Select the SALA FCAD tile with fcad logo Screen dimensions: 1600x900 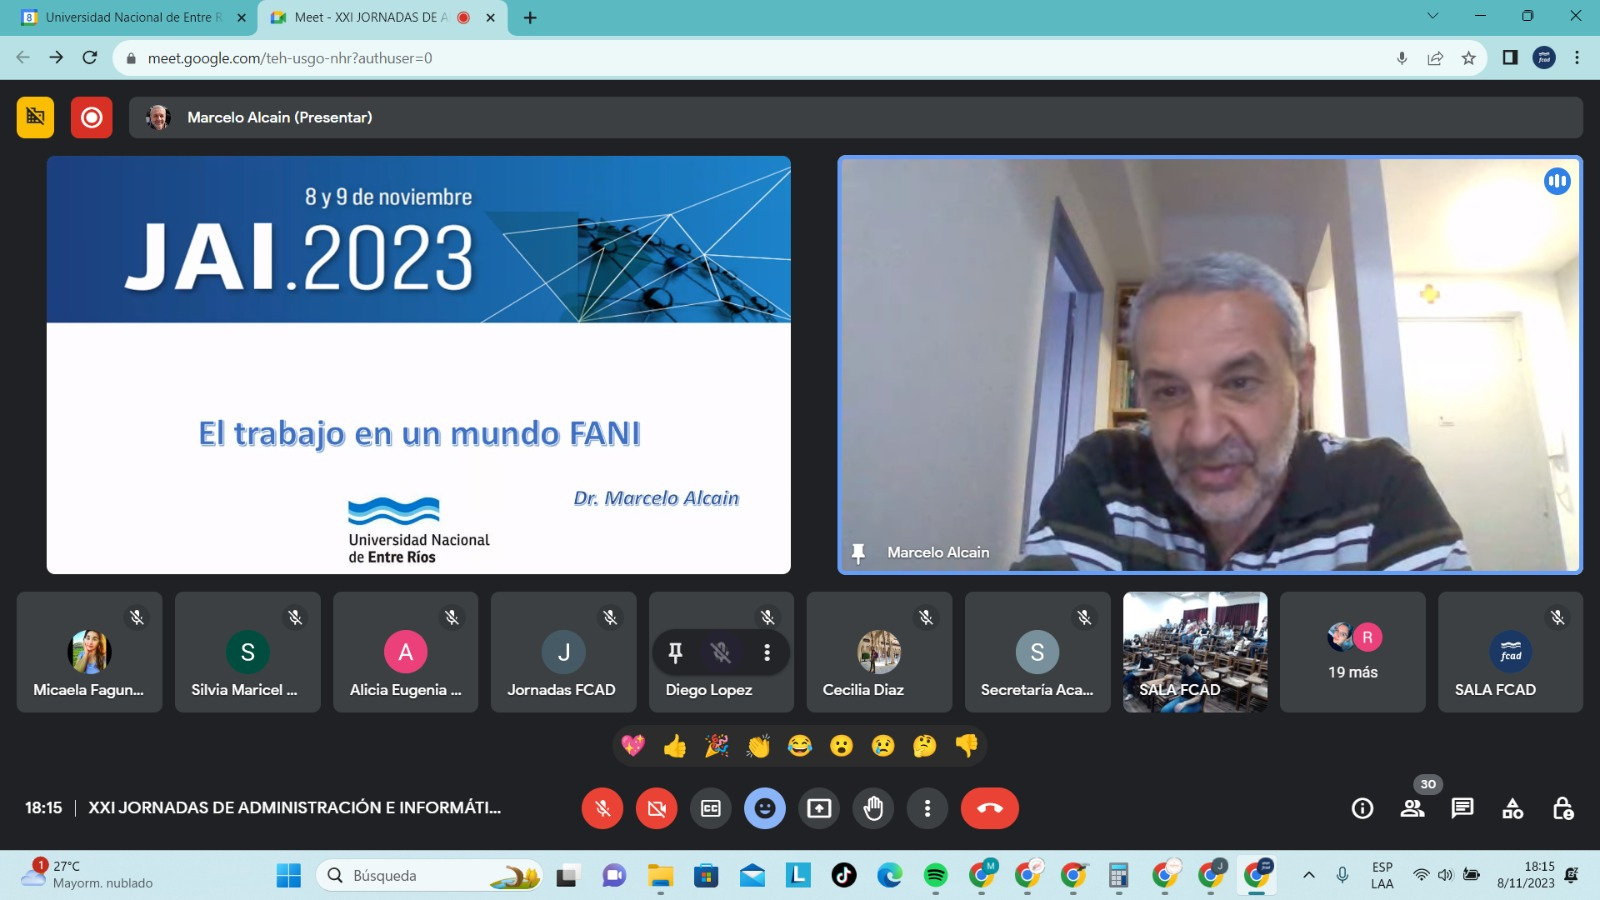click(1511, 652)
